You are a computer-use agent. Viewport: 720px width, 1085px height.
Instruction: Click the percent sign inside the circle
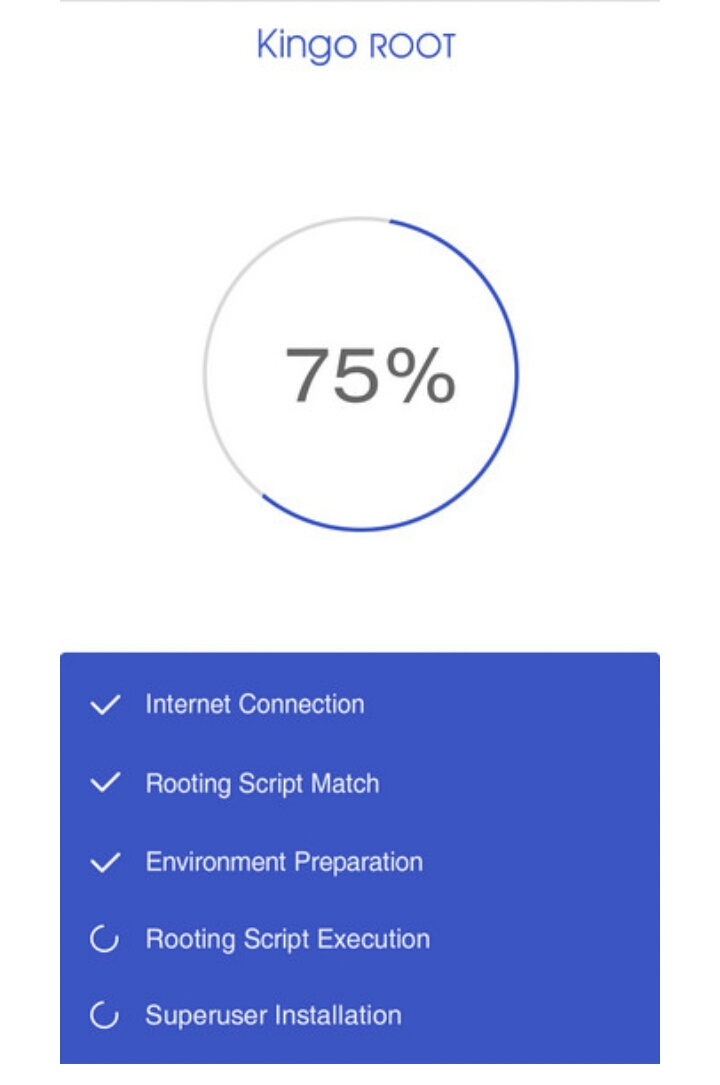(x=420, y=376)
